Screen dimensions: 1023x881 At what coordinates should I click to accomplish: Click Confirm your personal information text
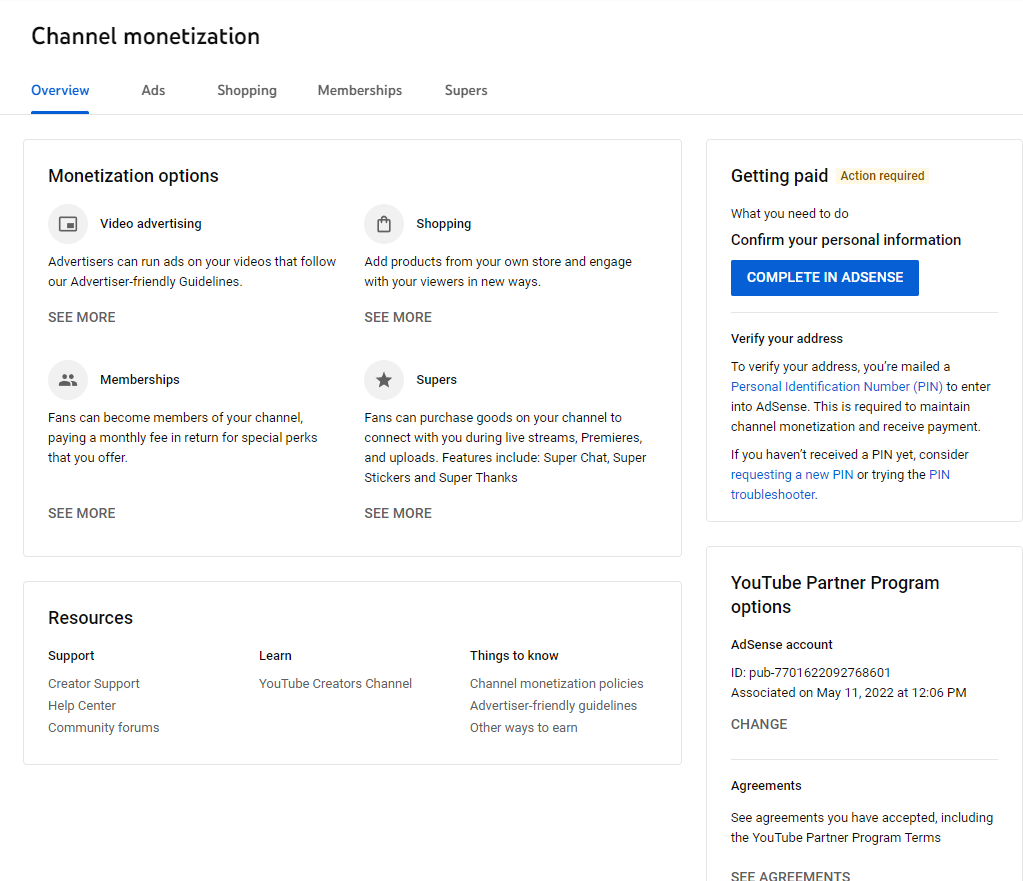coord(846,240)
